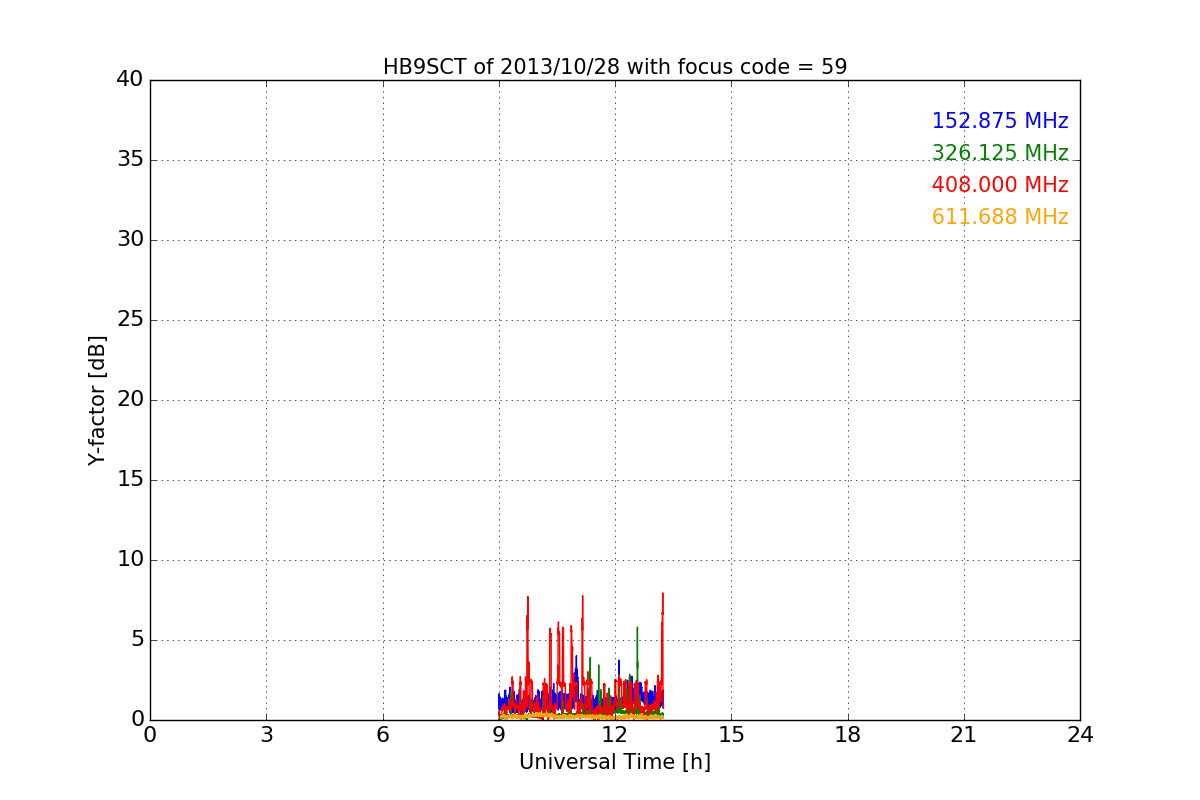Click the x-axis tick label 12
This screenshot has height=800, width=1200.
pos(615,735)
